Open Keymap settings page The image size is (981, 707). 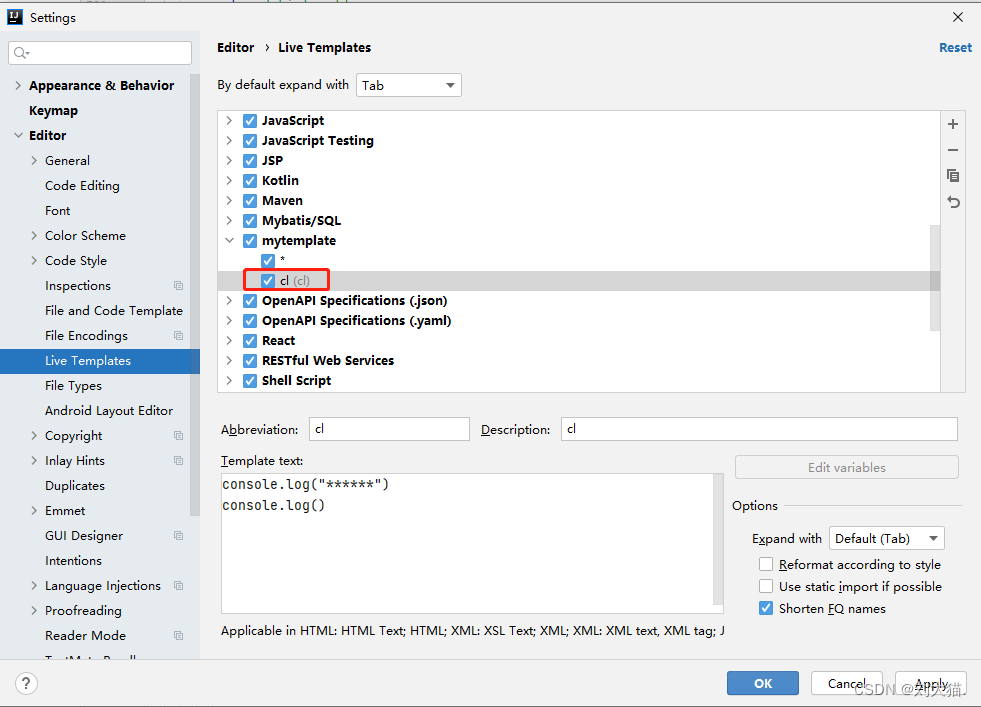coord(53,111)
